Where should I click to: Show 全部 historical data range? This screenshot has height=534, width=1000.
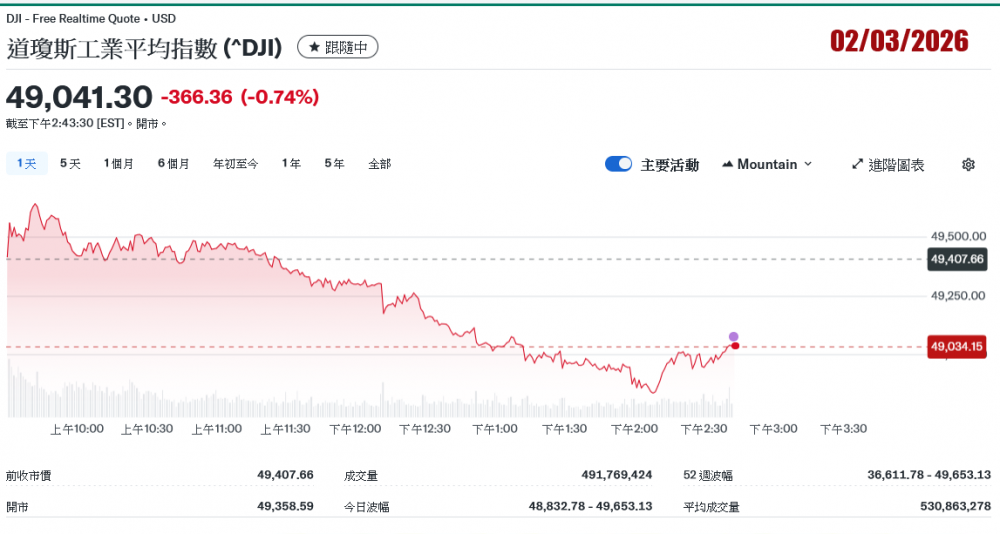[x=380, y=164]
